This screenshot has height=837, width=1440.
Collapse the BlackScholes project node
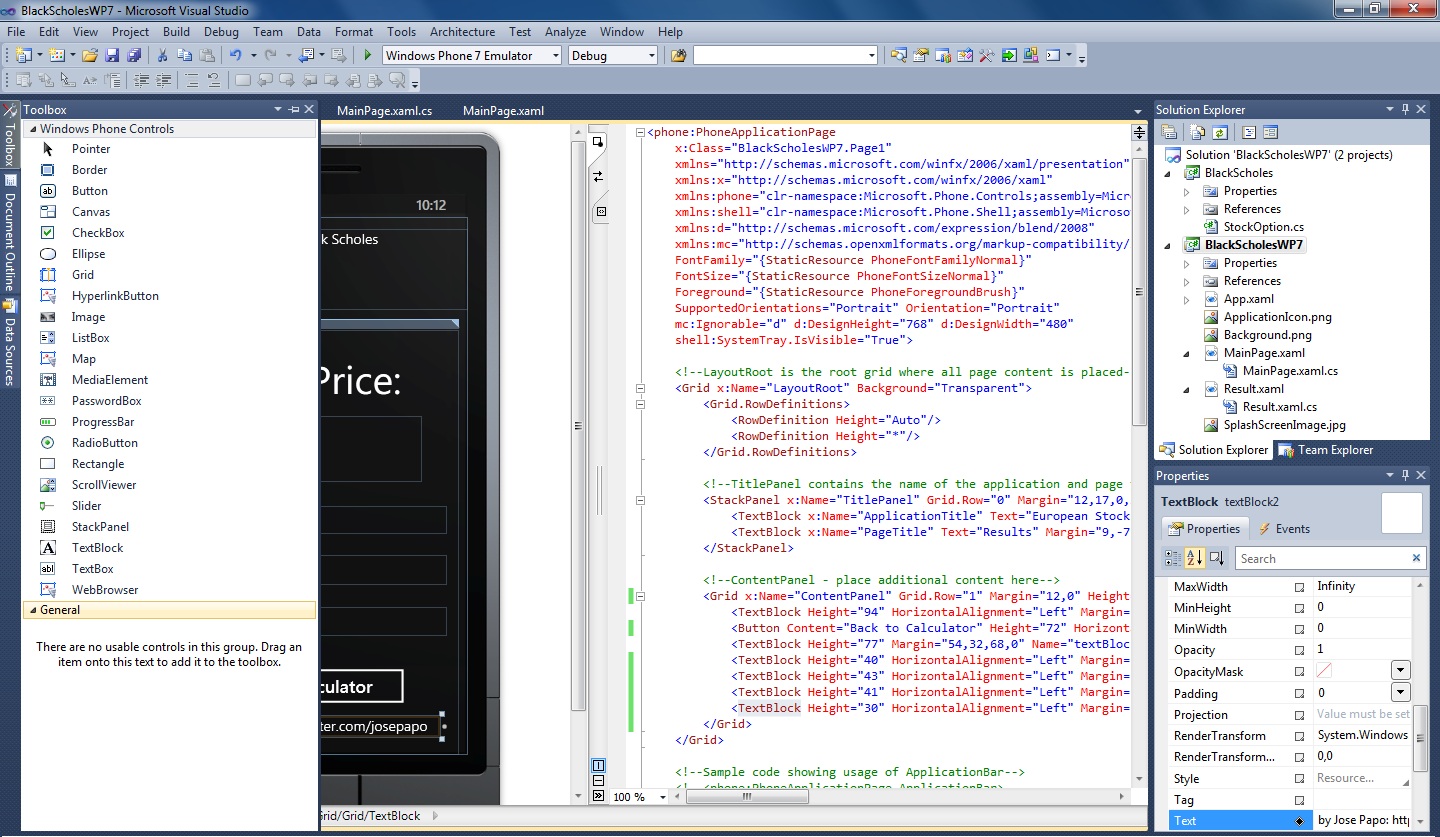click(x=1167, y=173)
